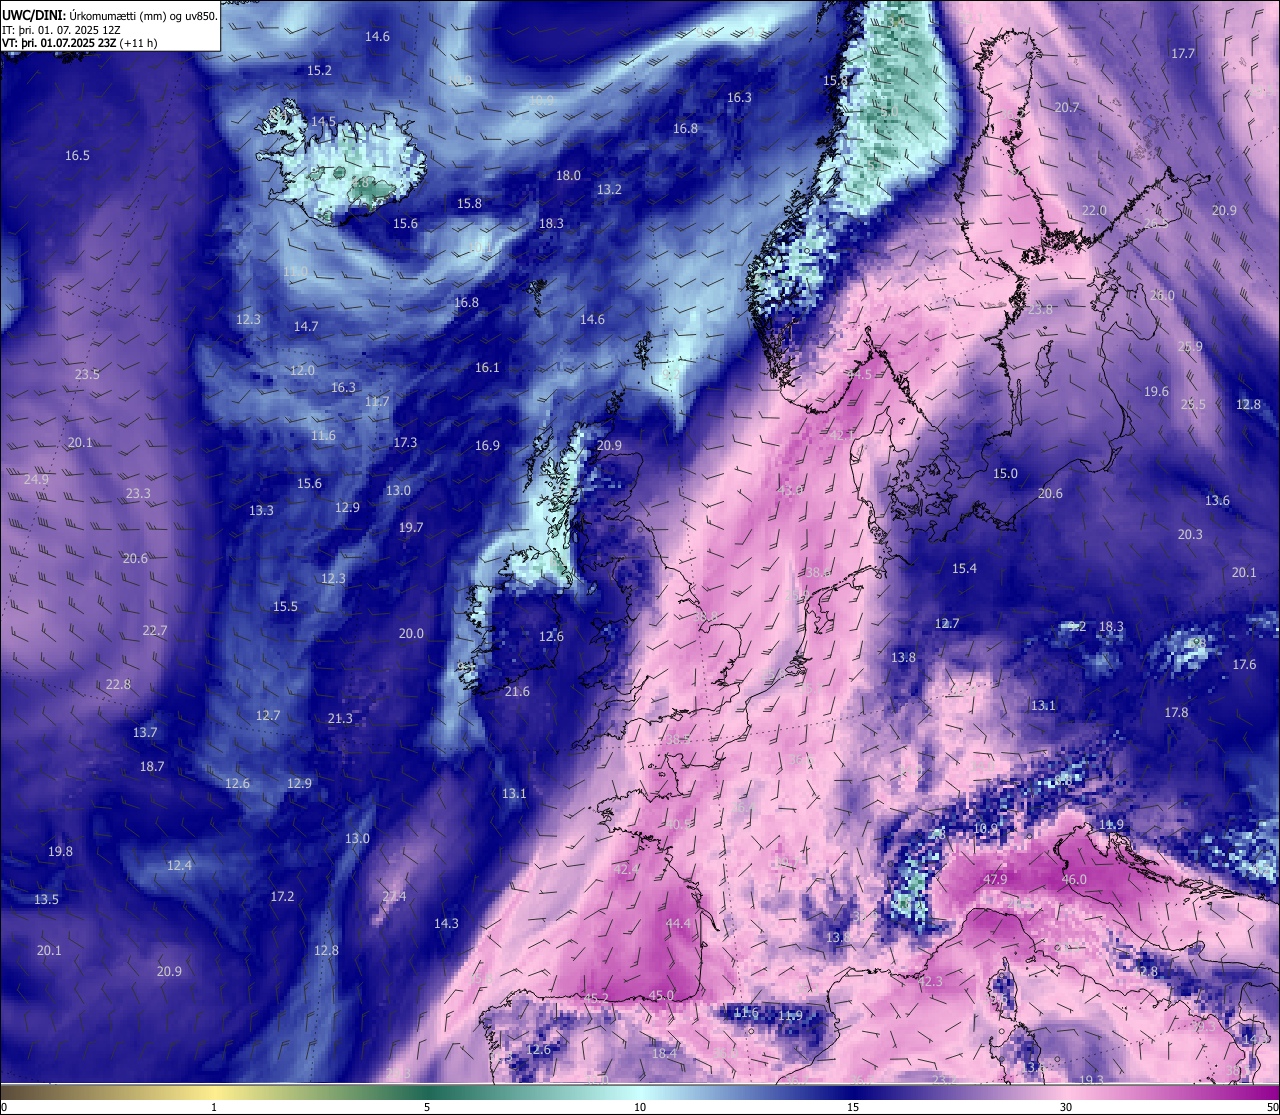Click the 26.0 value over the Baltics
This screenshot has height=1115, width=1280.
1162,296
